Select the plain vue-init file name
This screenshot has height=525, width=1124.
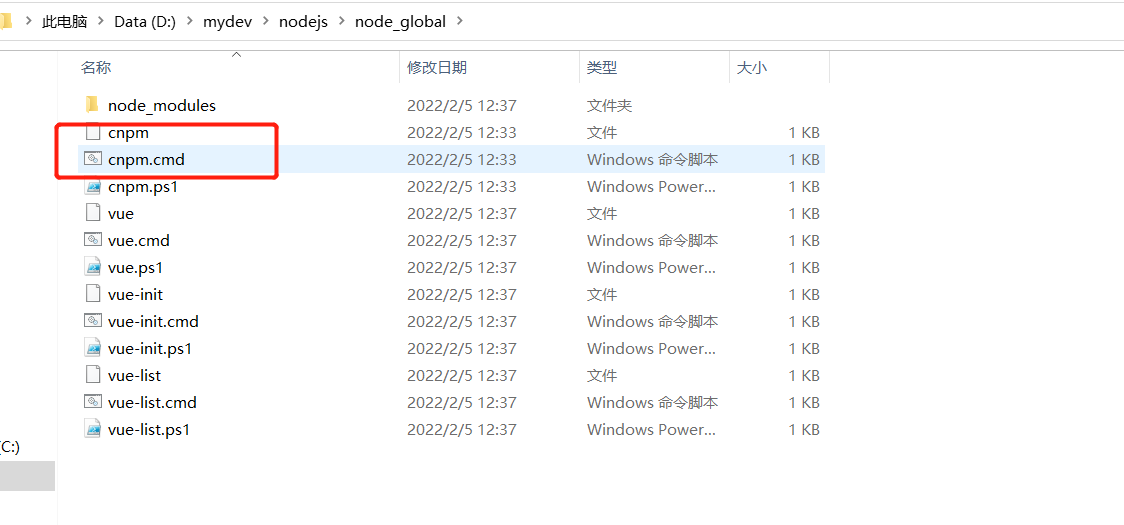click(135, 294)
